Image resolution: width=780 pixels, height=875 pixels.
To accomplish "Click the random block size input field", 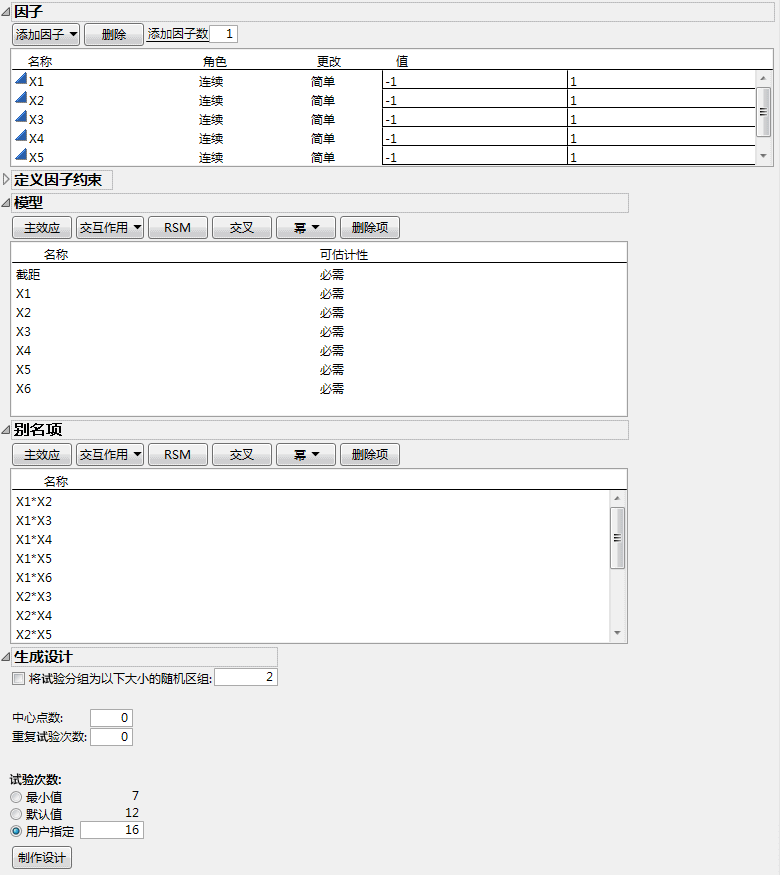I will click(246, 677).
